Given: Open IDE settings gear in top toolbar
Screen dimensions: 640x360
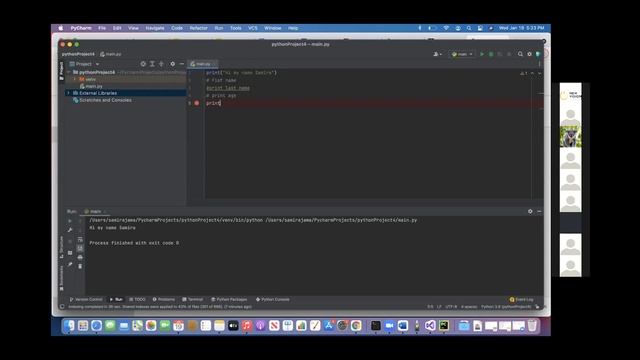Looking at the screenshot, I should 529,54.
